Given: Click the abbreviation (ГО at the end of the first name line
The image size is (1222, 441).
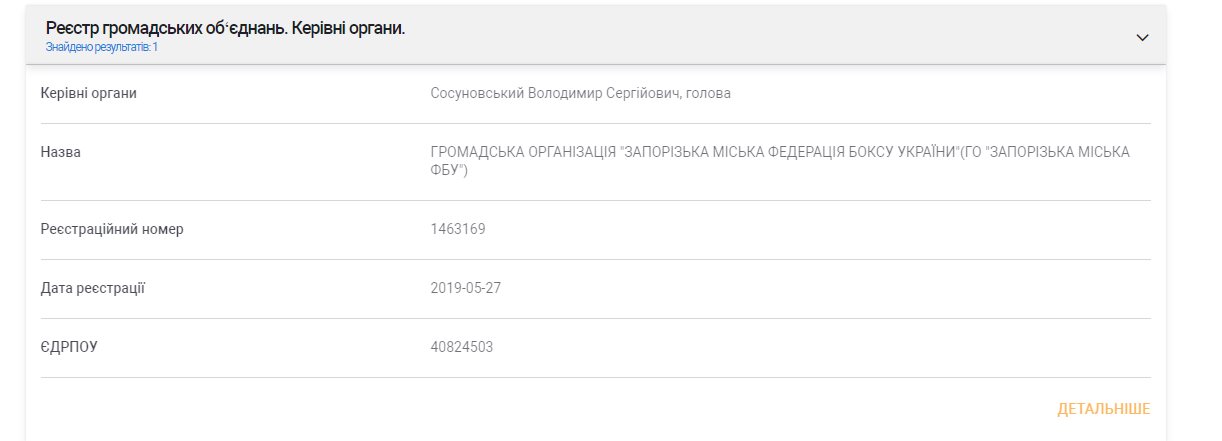Looking at the screenshot, I should 968,153.
